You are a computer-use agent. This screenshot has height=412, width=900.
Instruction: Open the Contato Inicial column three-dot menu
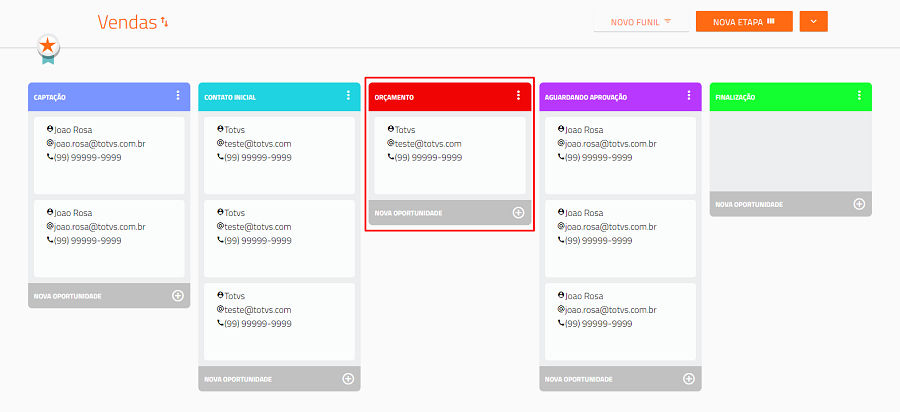348,95
